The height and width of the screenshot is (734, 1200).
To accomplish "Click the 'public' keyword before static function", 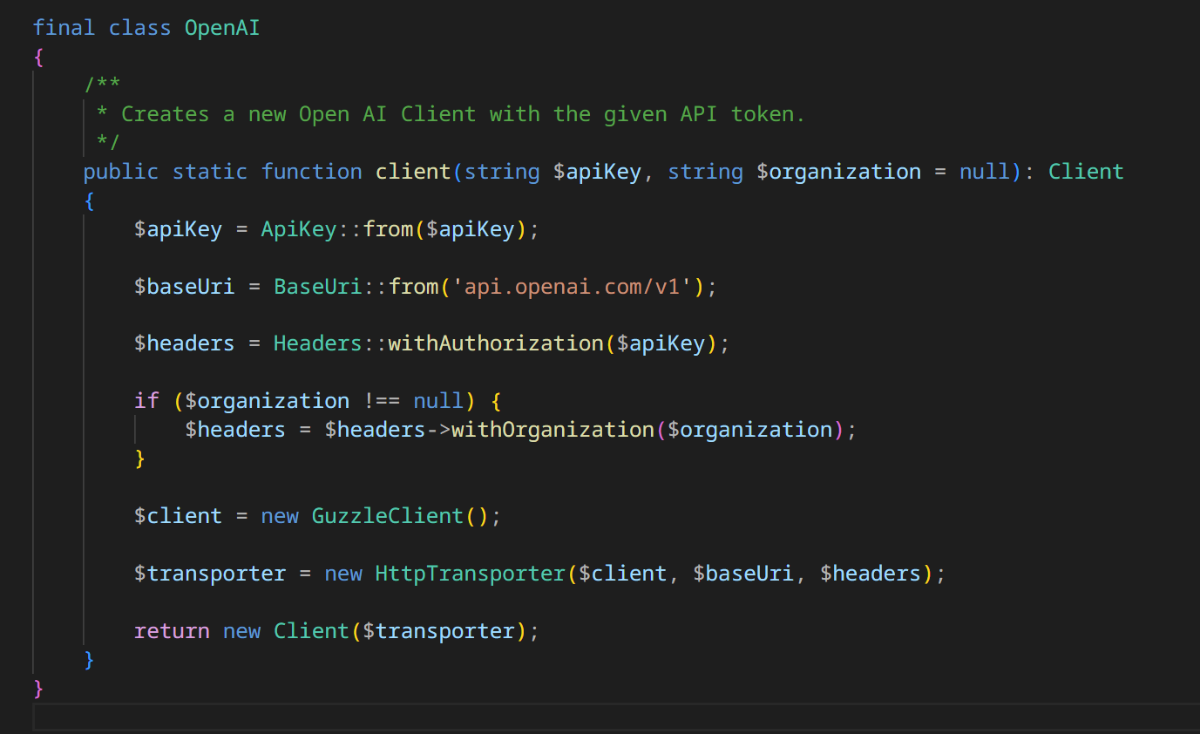I will [120, 172].
